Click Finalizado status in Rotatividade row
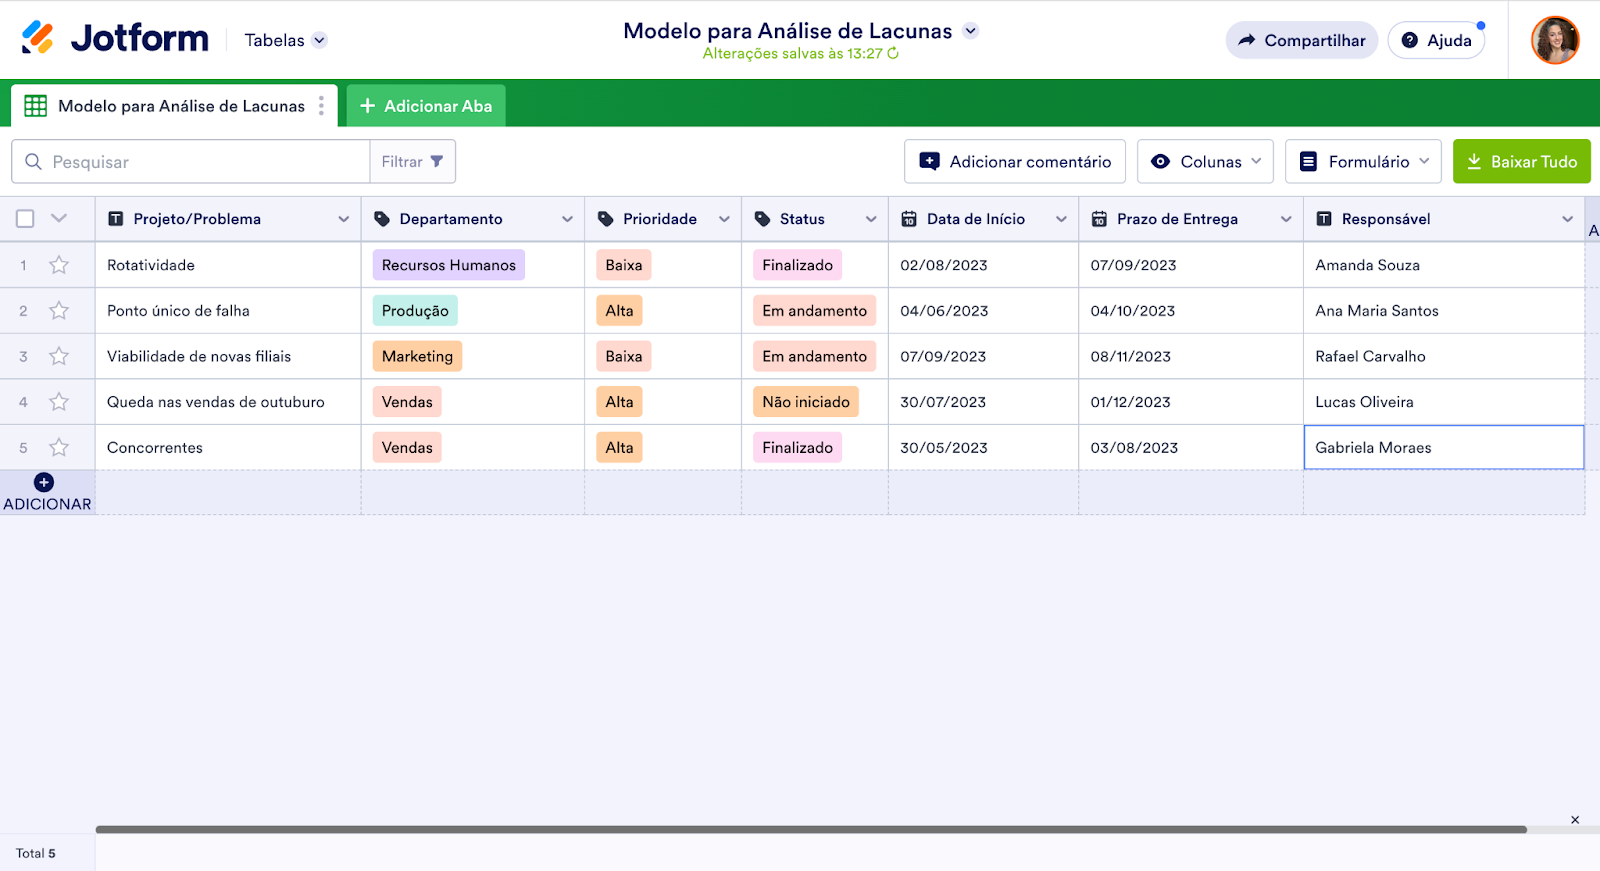 [x=797, y=265]
